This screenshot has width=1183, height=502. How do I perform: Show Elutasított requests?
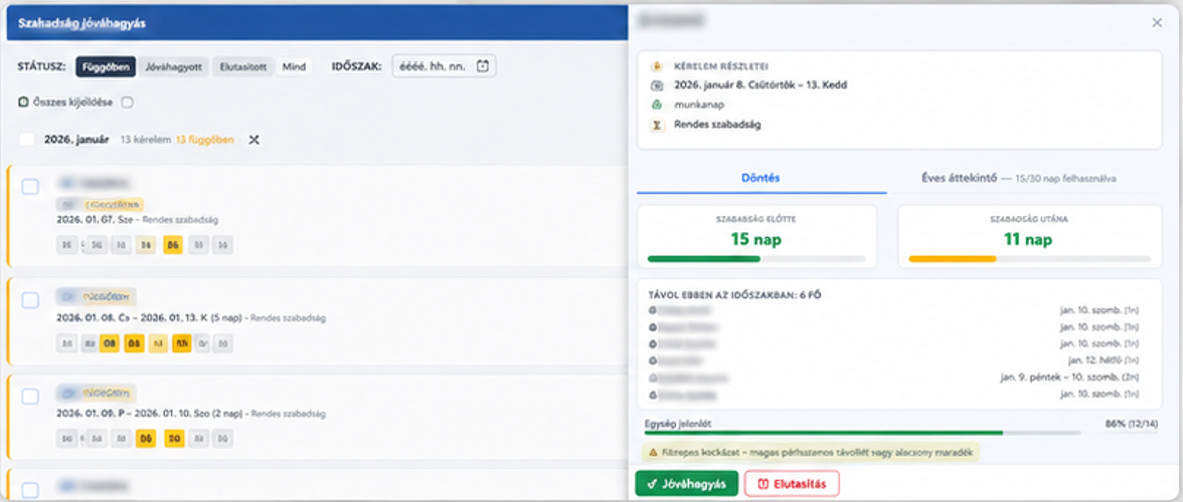point(243,66)
